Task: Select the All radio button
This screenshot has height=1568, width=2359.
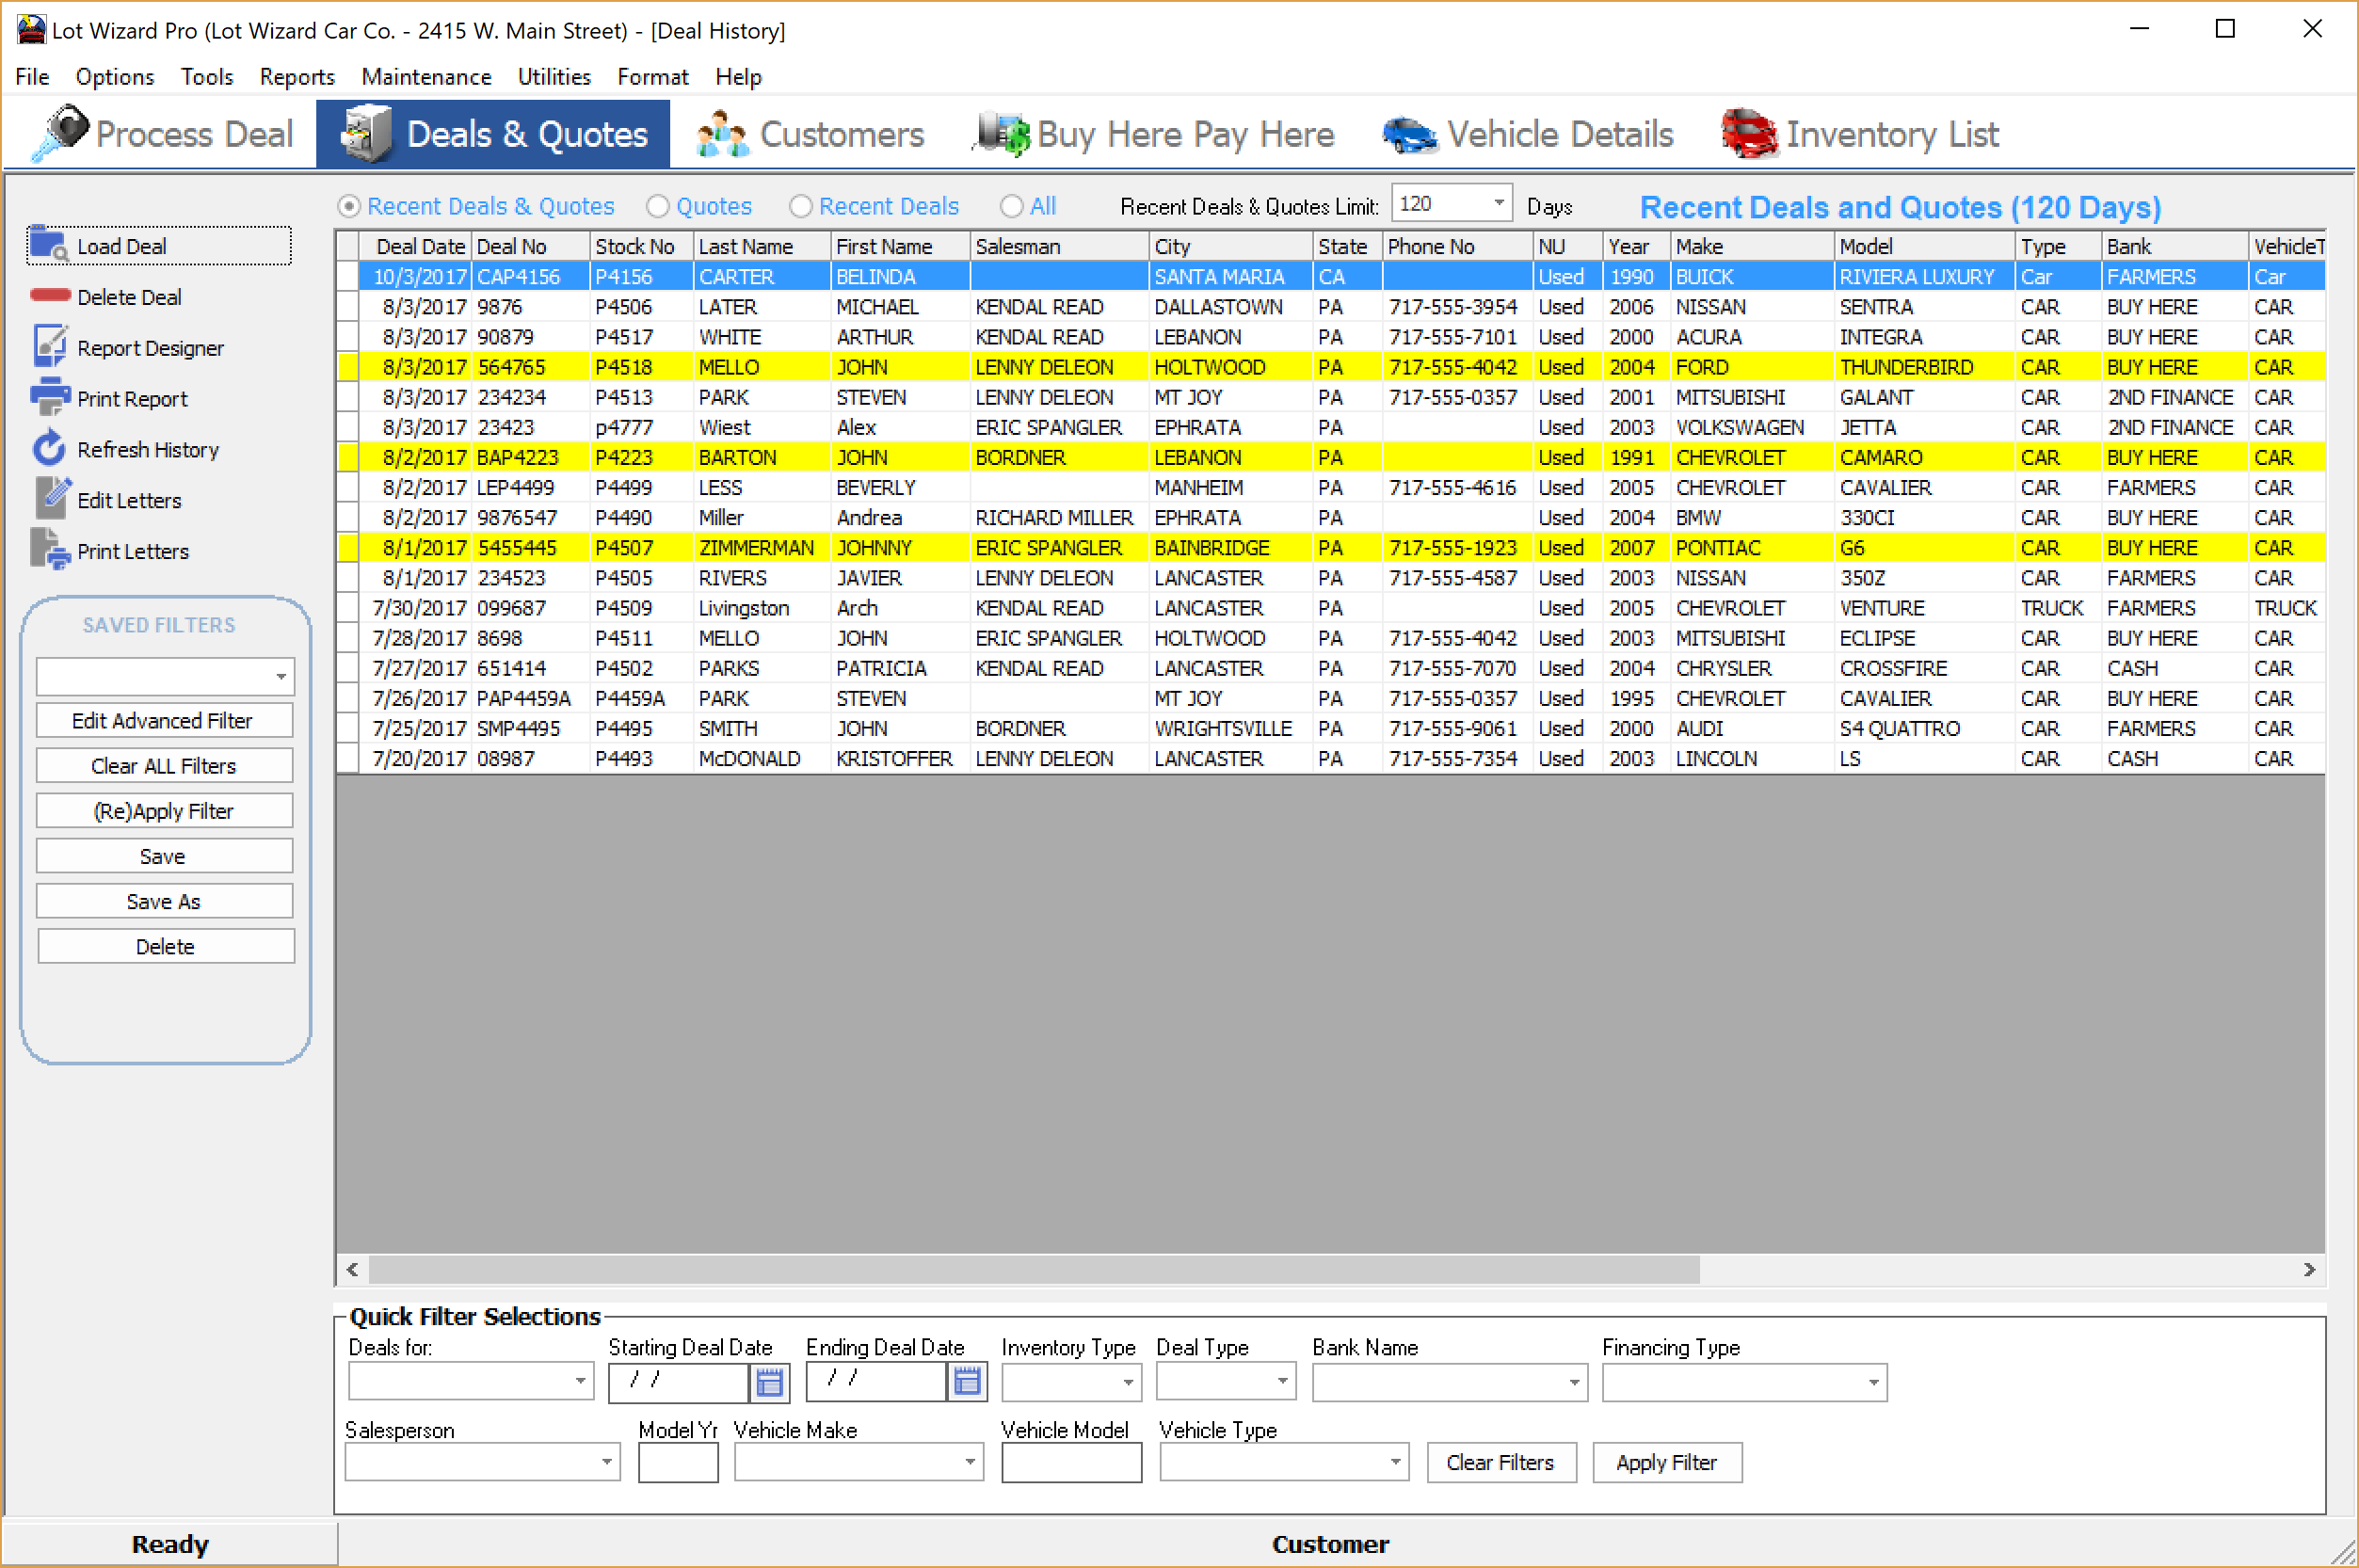Action: (1011, 206)
